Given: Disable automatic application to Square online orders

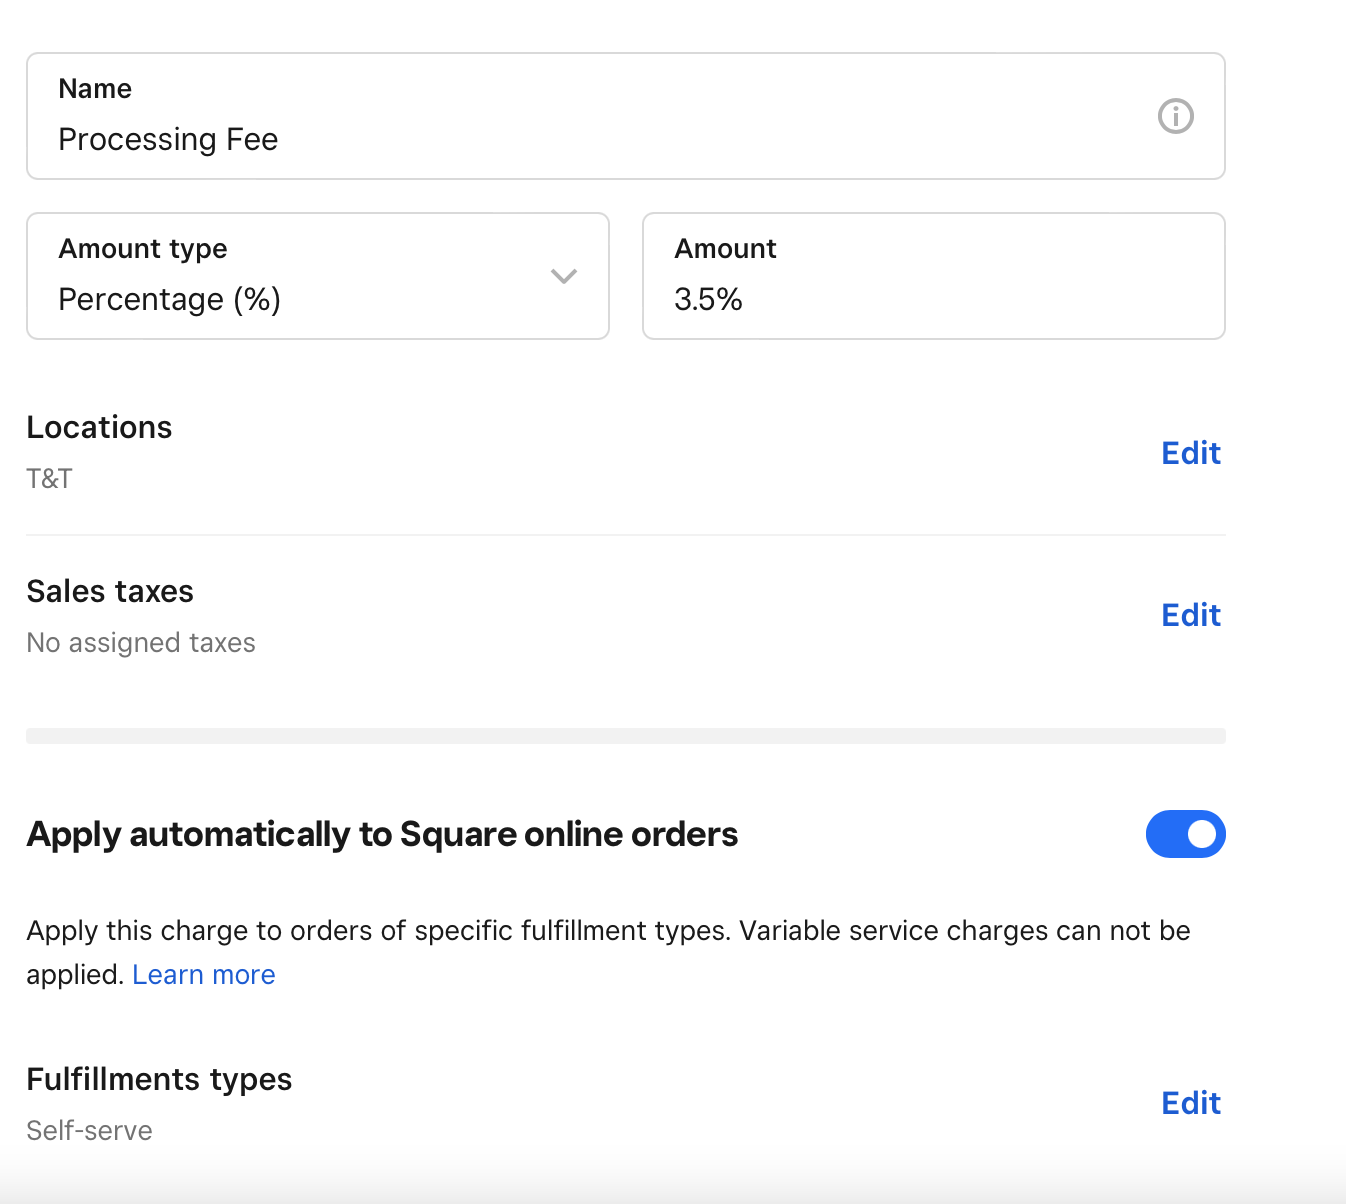Looking at the screenshot, I should (x=1186, y=834).
